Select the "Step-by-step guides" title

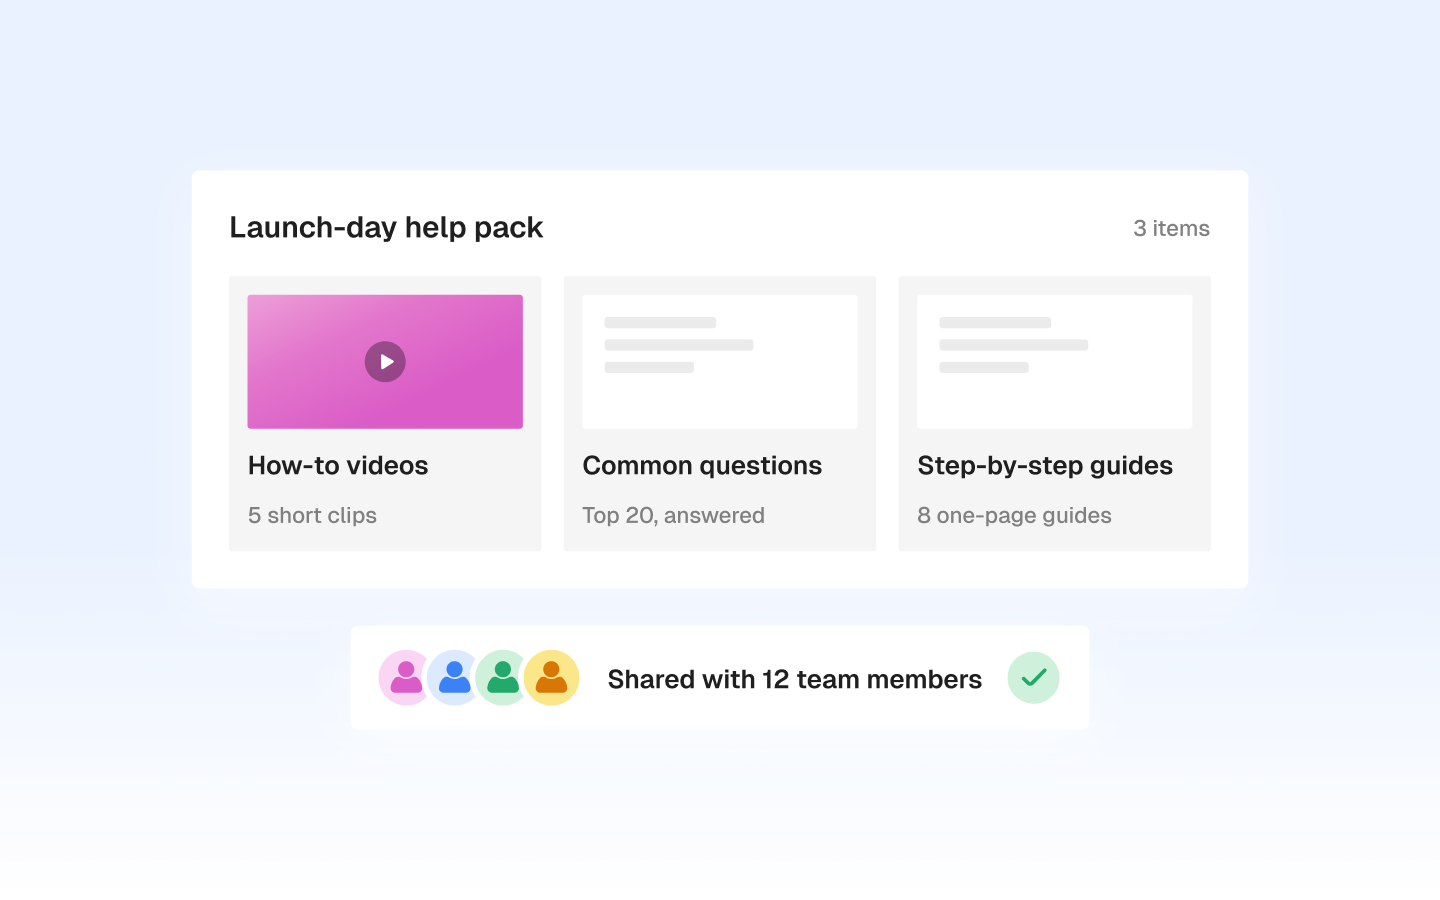(1045, 466)
